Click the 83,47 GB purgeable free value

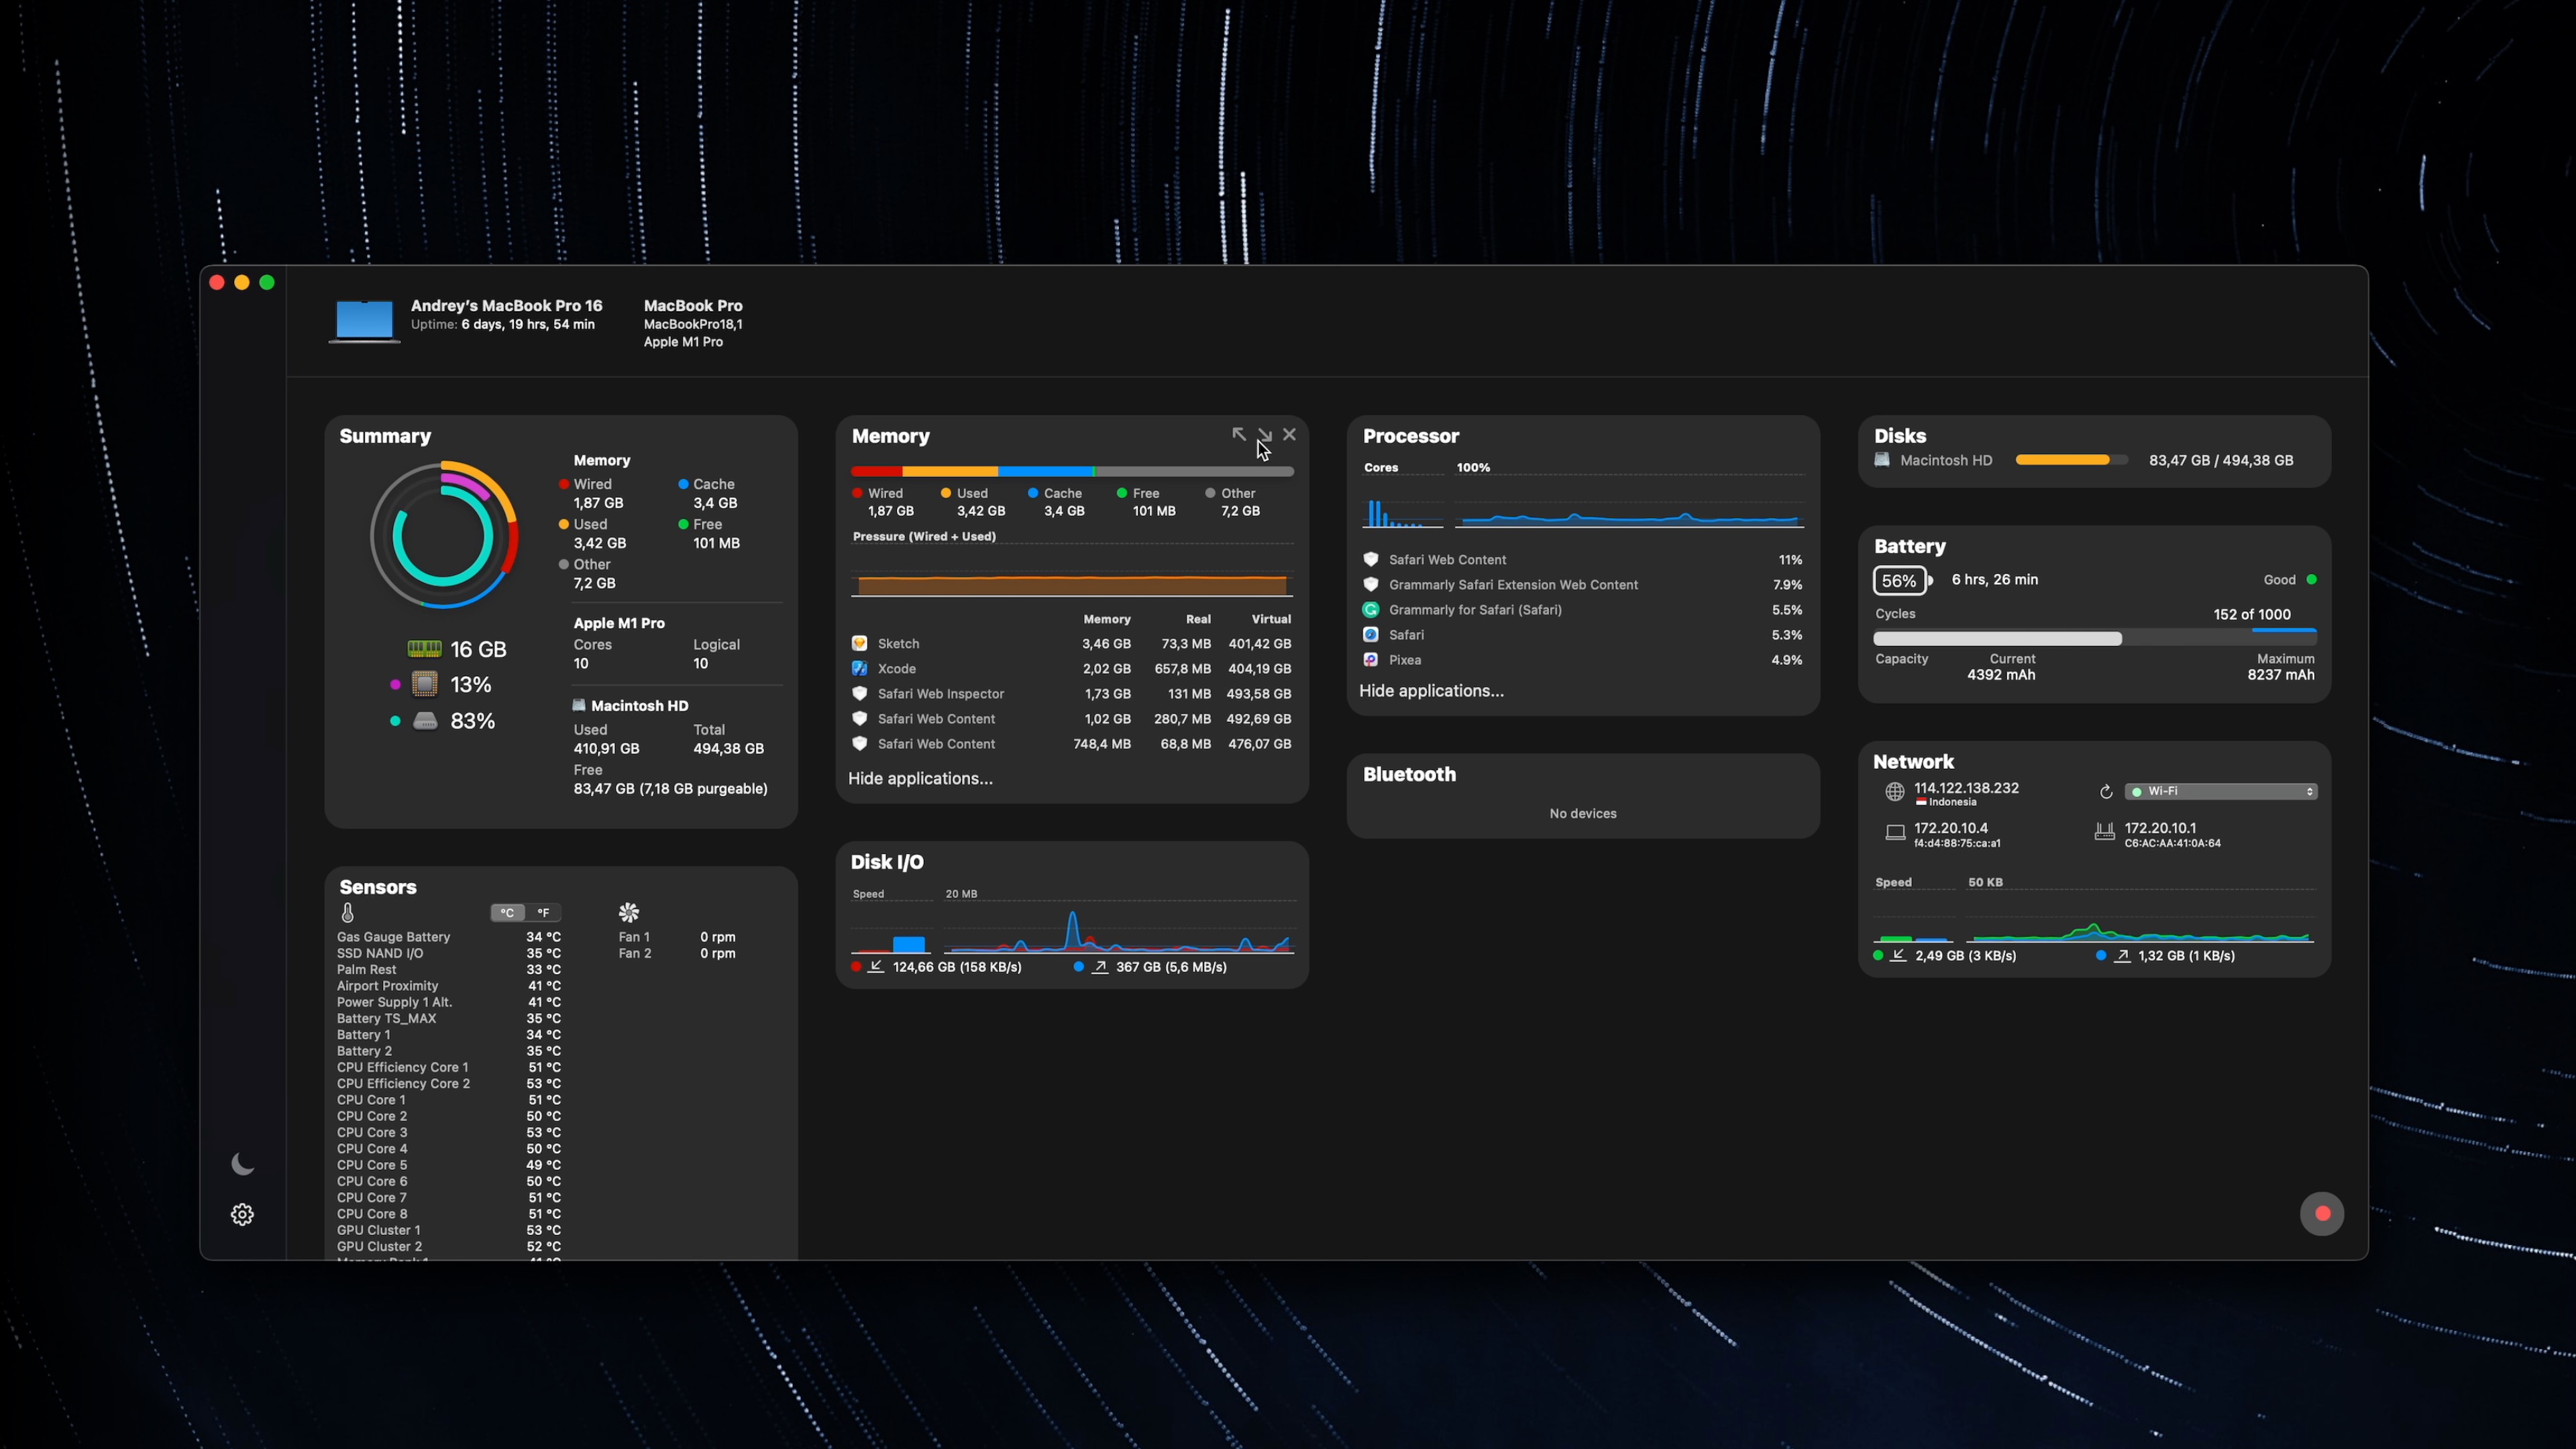click(x=670, y=788)
